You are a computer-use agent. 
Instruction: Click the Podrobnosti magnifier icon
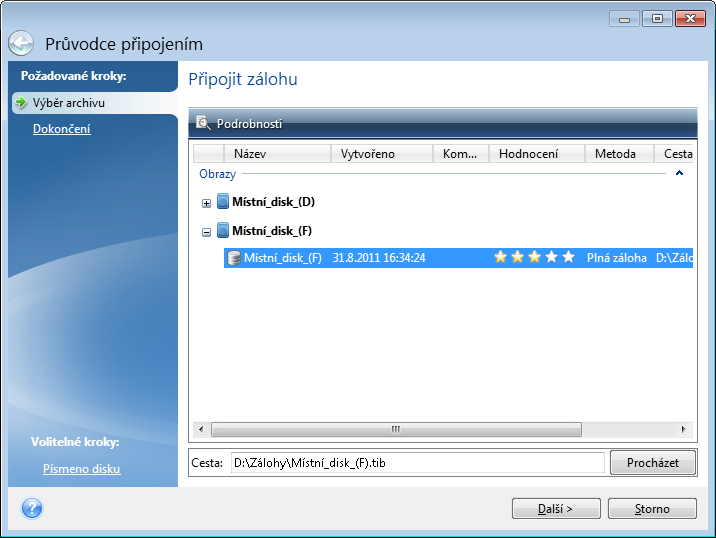pos(203,123)
